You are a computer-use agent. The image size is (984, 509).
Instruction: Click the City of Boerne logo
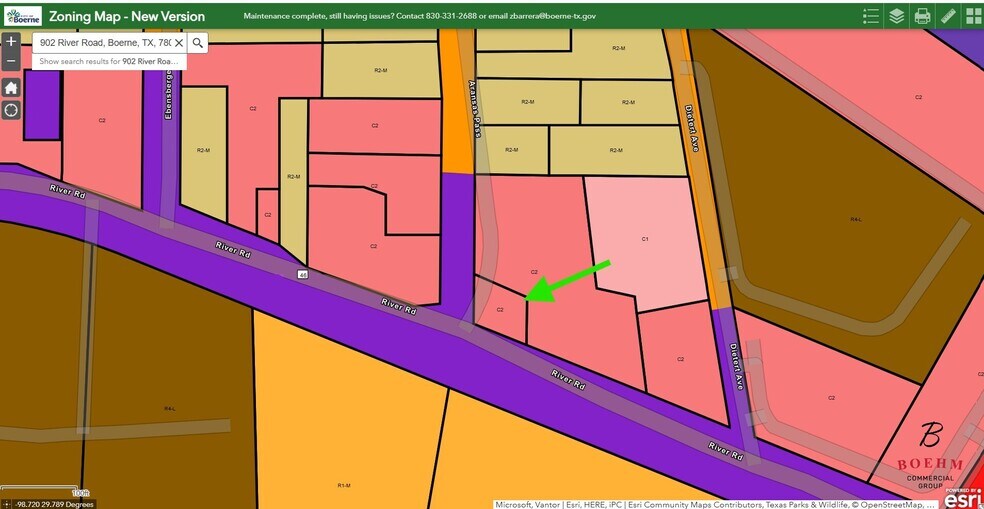point(21,15)
